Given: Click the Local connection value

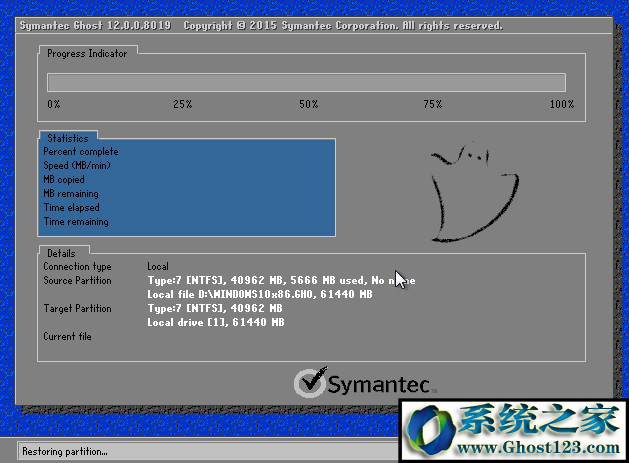Looking at the screenshot, I should point(158,266).
